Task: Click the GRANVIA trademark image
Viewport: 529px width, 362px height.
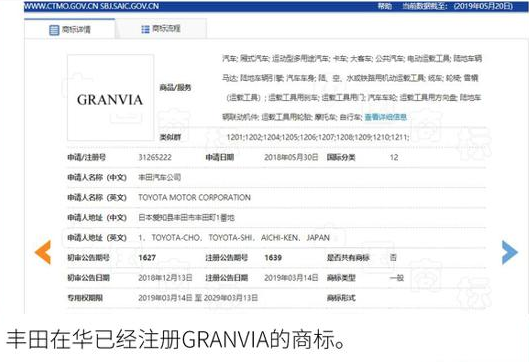Action: 111,98
